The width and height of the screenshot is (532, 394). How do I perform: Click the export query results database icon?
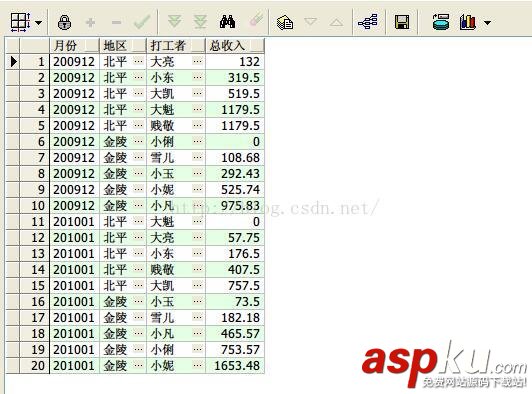[x=441, y=22]
